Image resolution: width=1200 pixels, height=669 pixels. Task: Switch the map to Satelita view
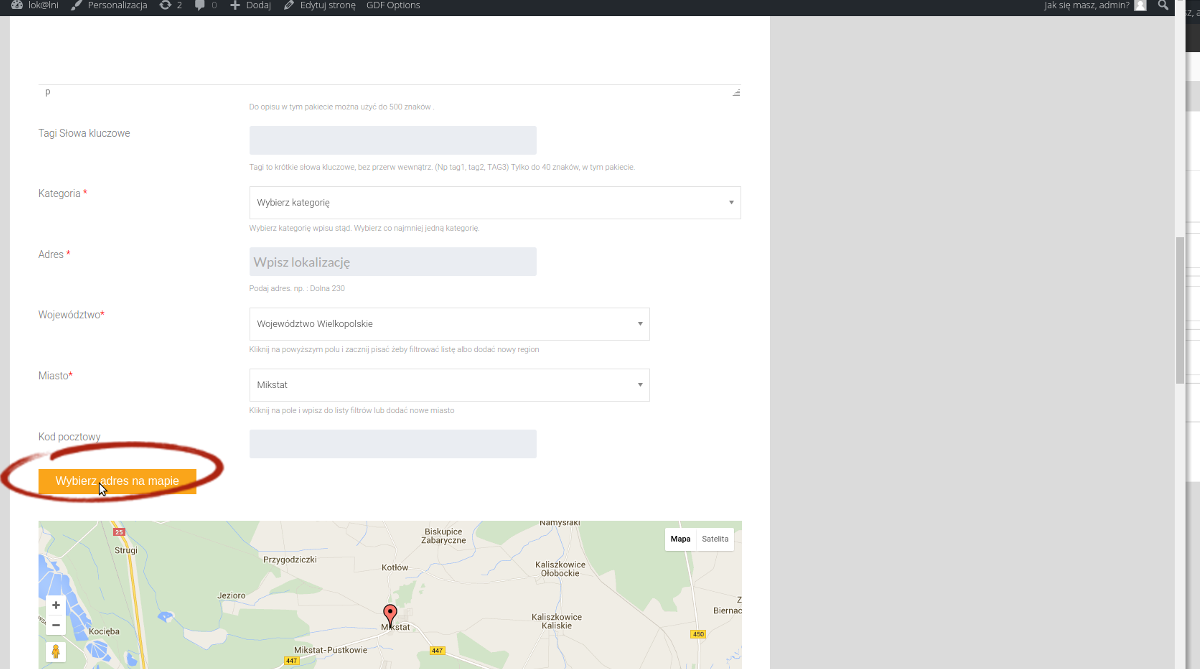pyautogui.click(x=715, y=539)
